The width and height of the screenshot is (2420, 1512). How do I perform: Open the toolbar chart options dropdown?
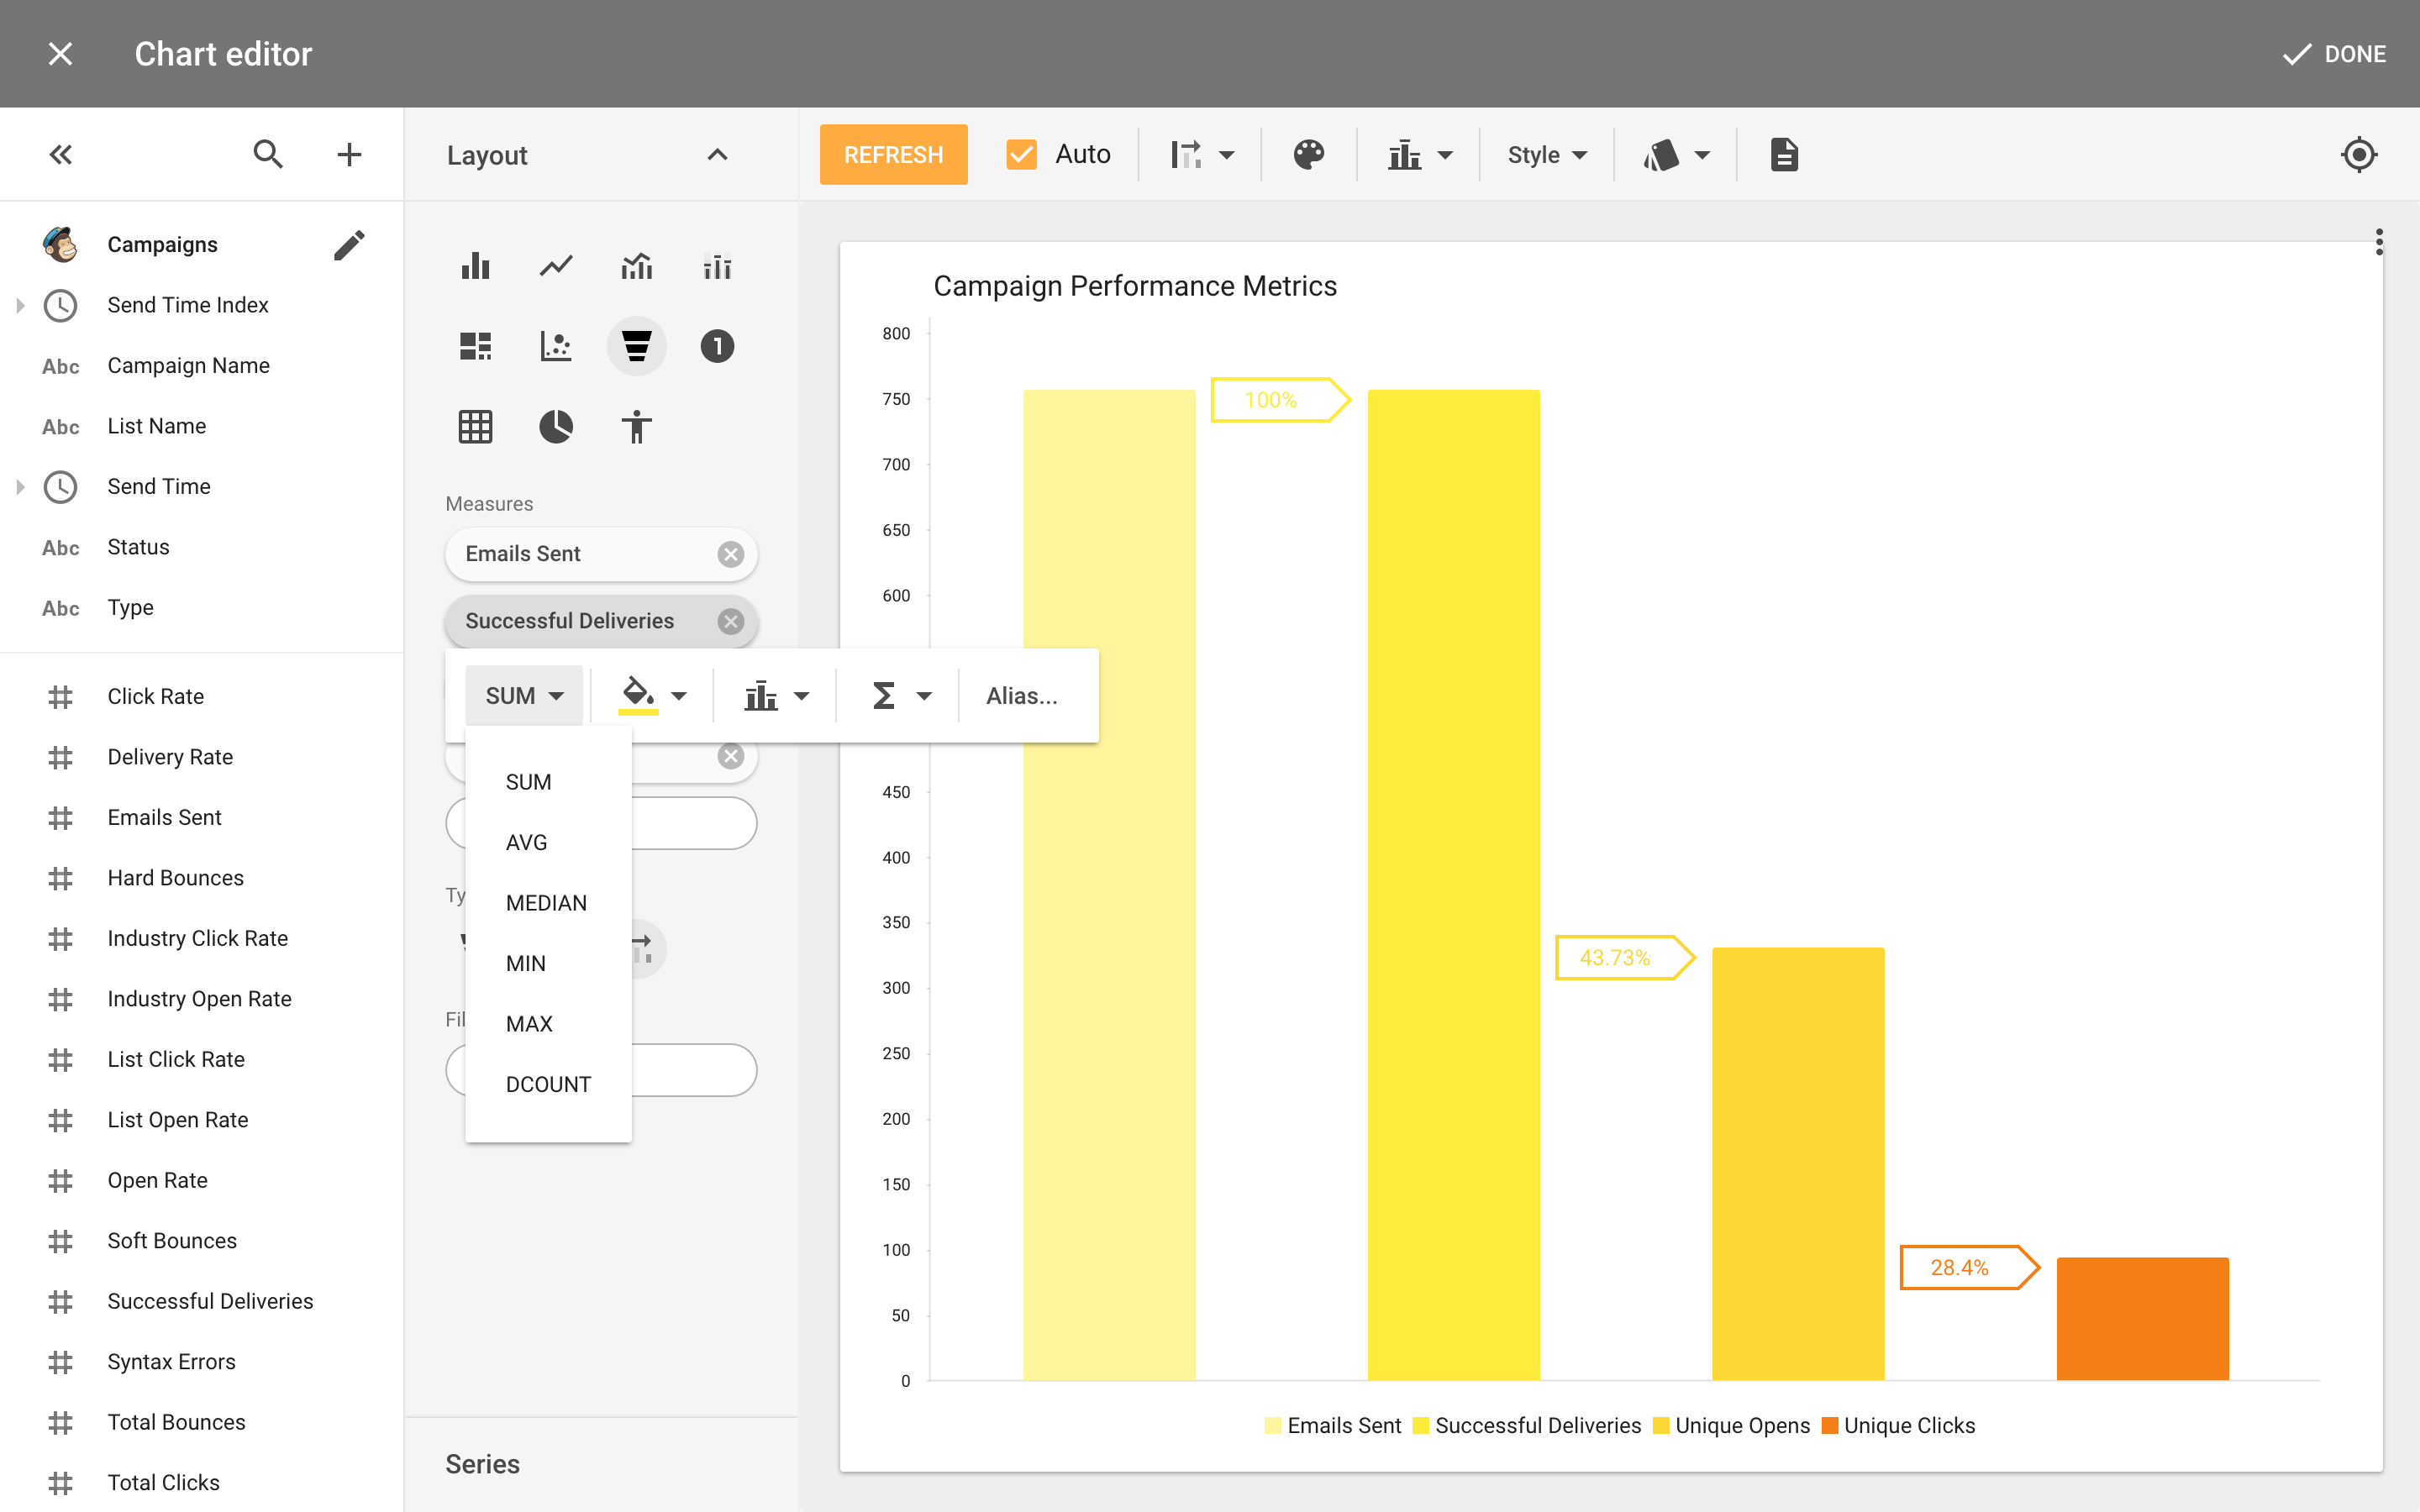pos(1419,155)
